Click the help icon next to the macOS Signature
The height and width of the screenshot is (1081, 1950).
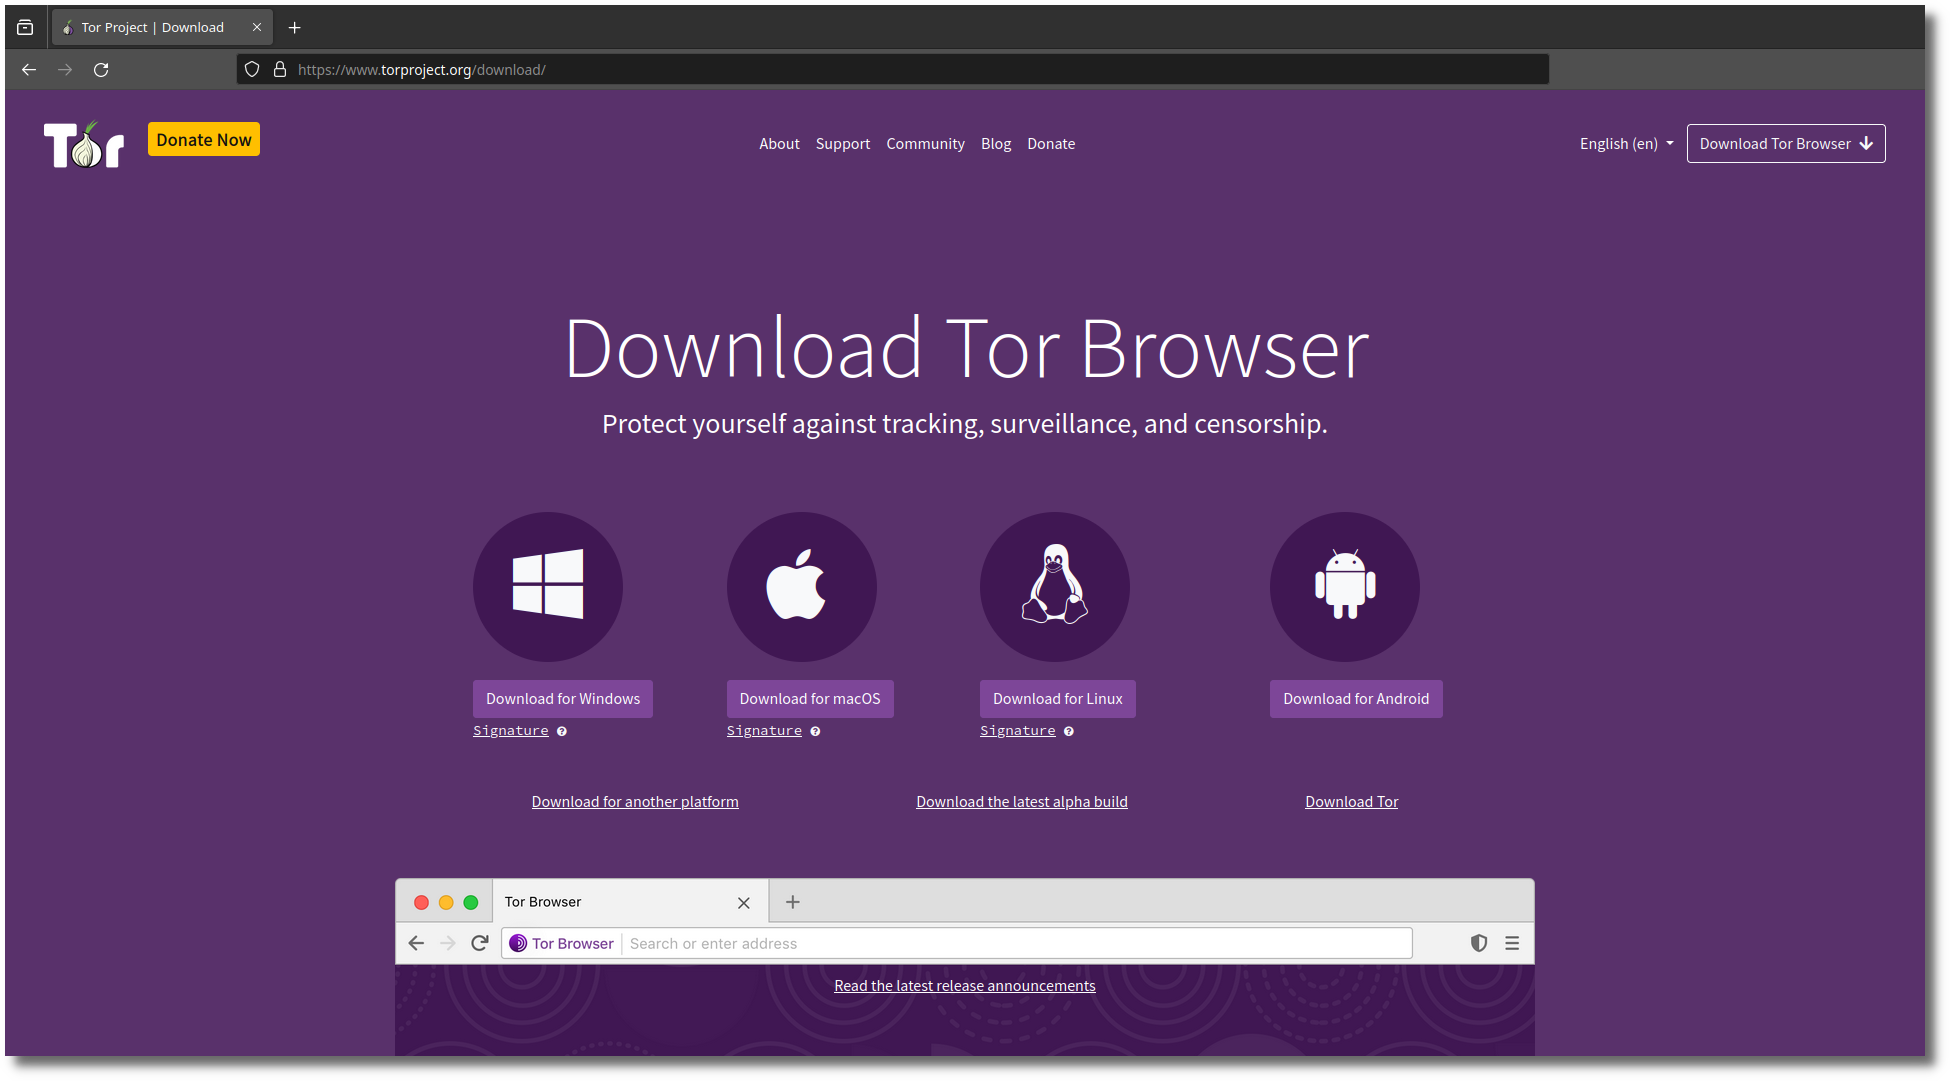click(815, 731)
